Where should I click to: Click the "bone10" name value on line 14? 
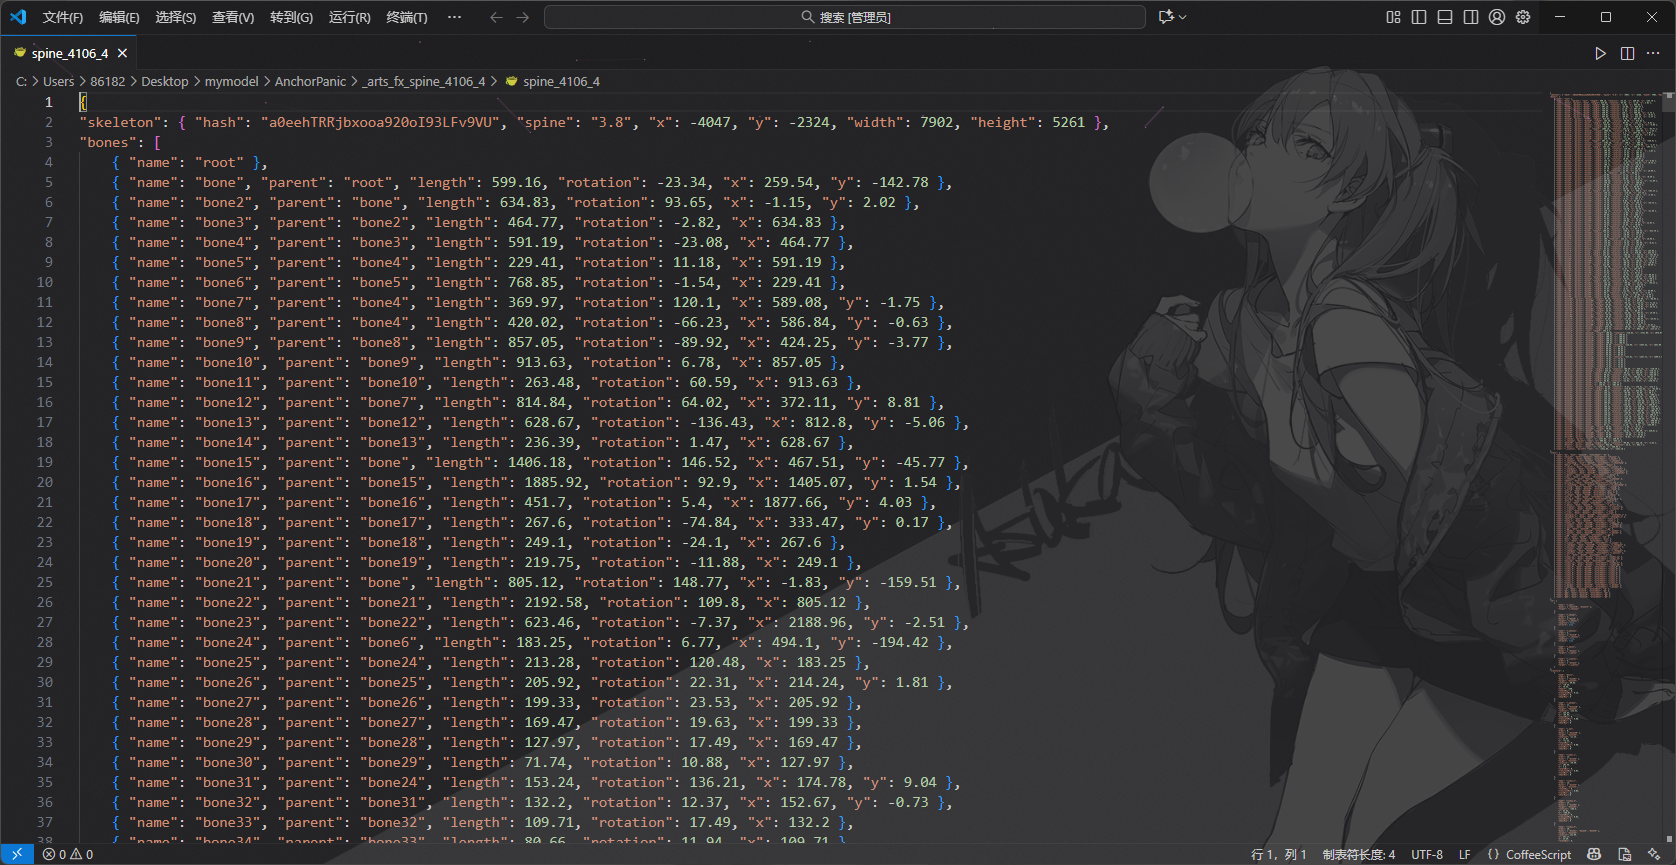(x=232, y=362)
